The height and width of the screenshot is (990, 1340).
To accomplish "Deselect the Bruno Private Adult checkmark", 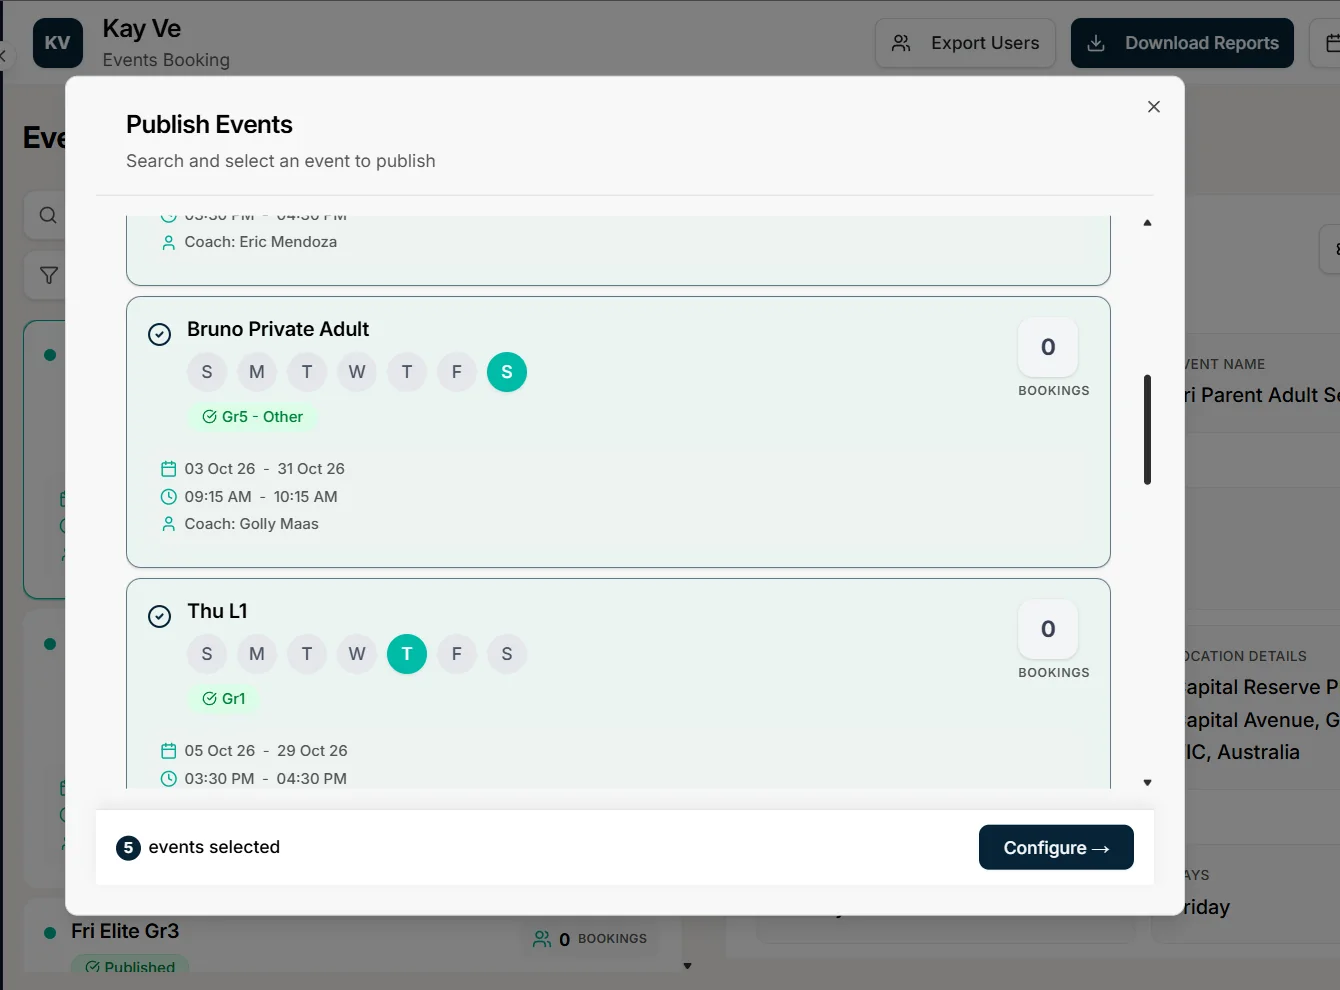I will (160, 334).
